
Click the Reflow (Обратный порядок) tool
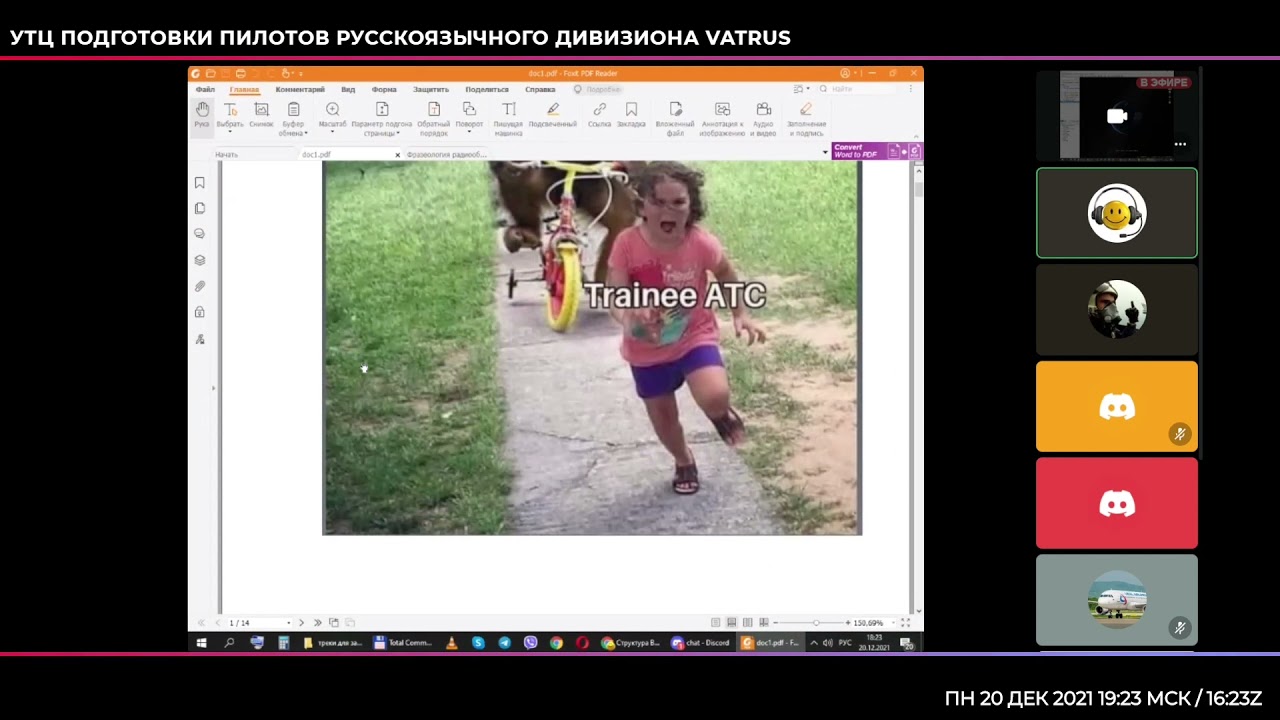point(434,118)
